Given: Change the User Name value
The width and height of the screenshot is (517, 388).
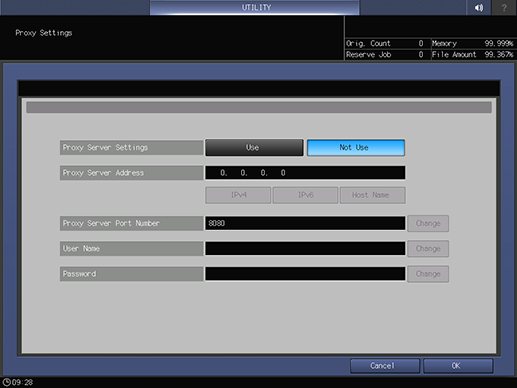Looking at the screenshot, I should pyautogui.click(x=428, y=249).
